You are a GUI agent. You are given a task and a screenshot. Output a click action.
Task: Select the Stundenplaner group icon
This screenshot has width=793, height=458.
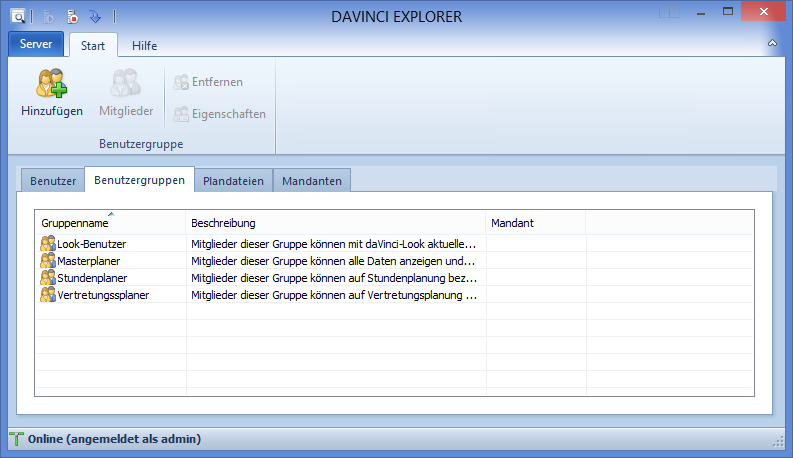[x=48, y=277]
